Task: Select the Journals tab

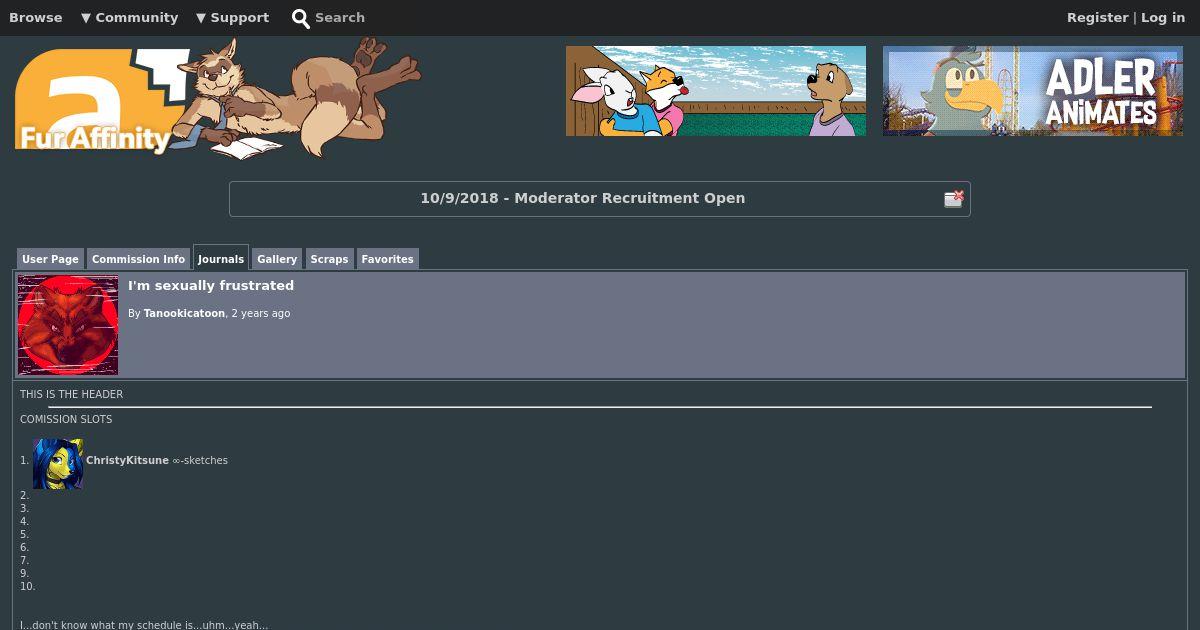Action: click(x=221, y=258)
